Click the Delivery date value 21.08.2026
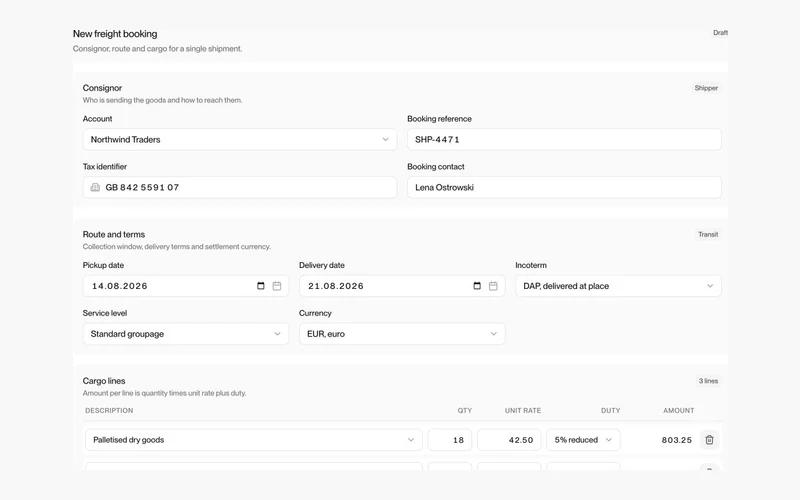 pyautogui.click(x=336, y=286)
